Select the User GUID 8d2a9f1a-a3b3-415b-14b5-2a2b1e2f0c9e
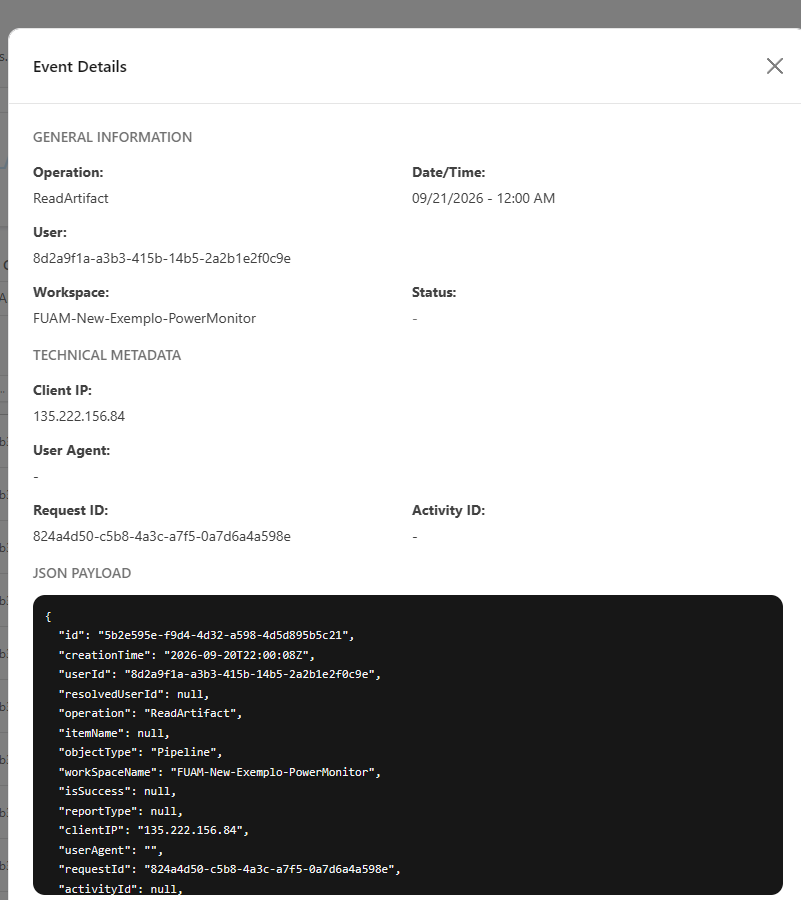The height and width of the screenshot is (908, 801). pos(162,258)
